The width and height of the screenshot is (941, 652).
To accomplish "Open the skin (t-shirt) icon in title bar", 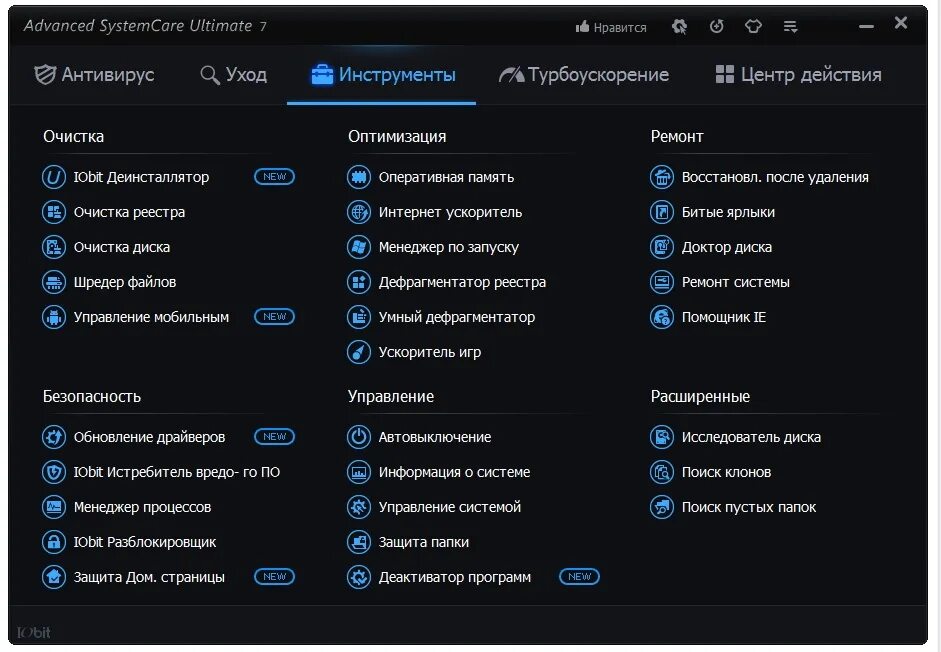I will 753,27.
